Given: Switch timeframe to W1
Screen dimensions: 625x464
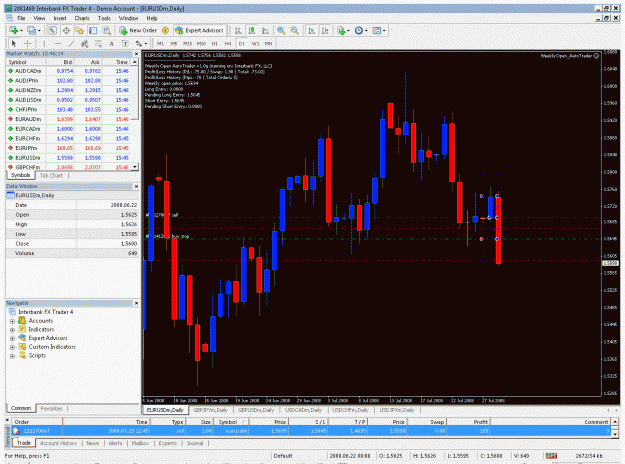Looking at the screenshot, I should [255, 43].
